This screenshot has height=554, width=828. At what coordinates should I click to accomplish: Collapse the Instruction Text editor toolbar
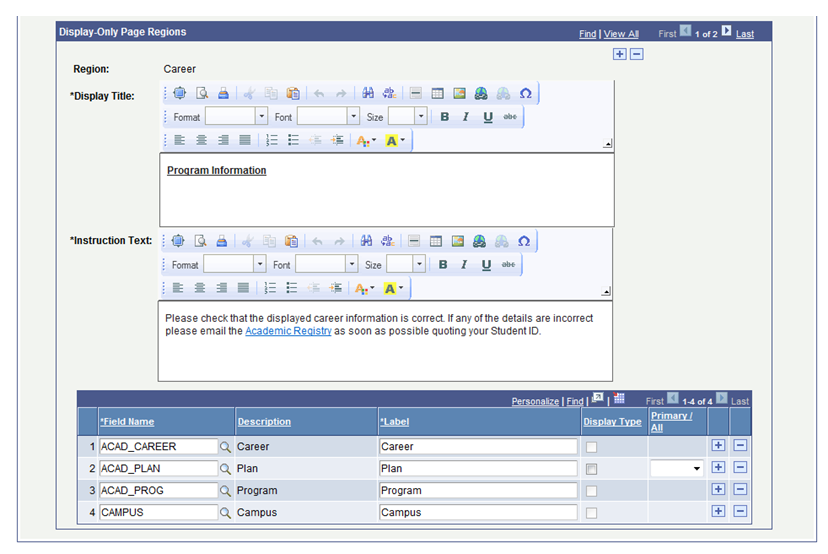606,292
